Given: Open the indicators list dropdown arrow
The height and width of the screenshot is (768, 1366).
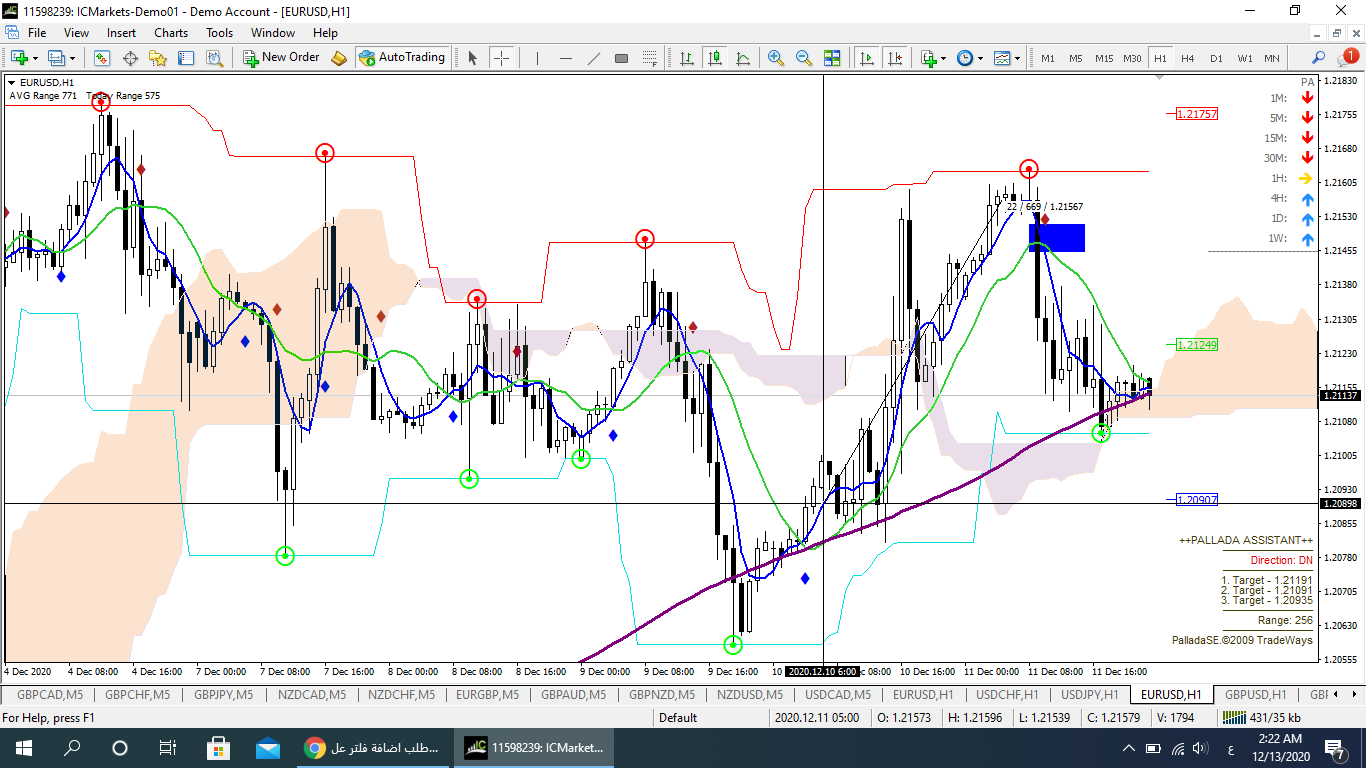Looking at the screenshot, I should coord(943,58).
